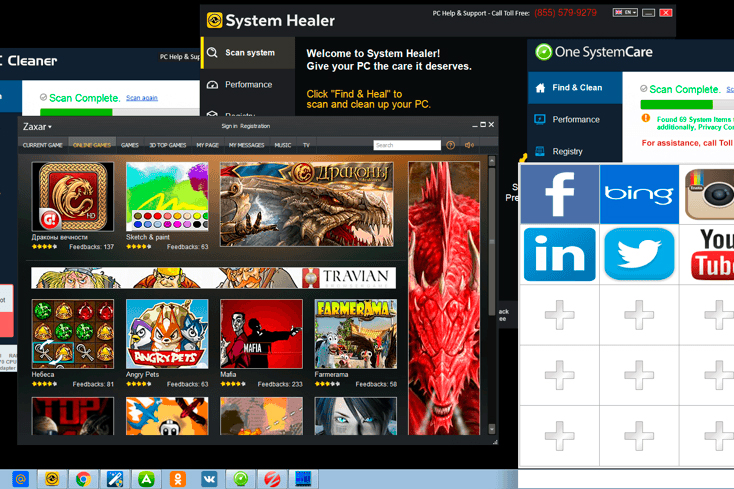The image size is (734, 489).
Task: Click scan progress bar in Cleaner window
Action: point(120,112)
